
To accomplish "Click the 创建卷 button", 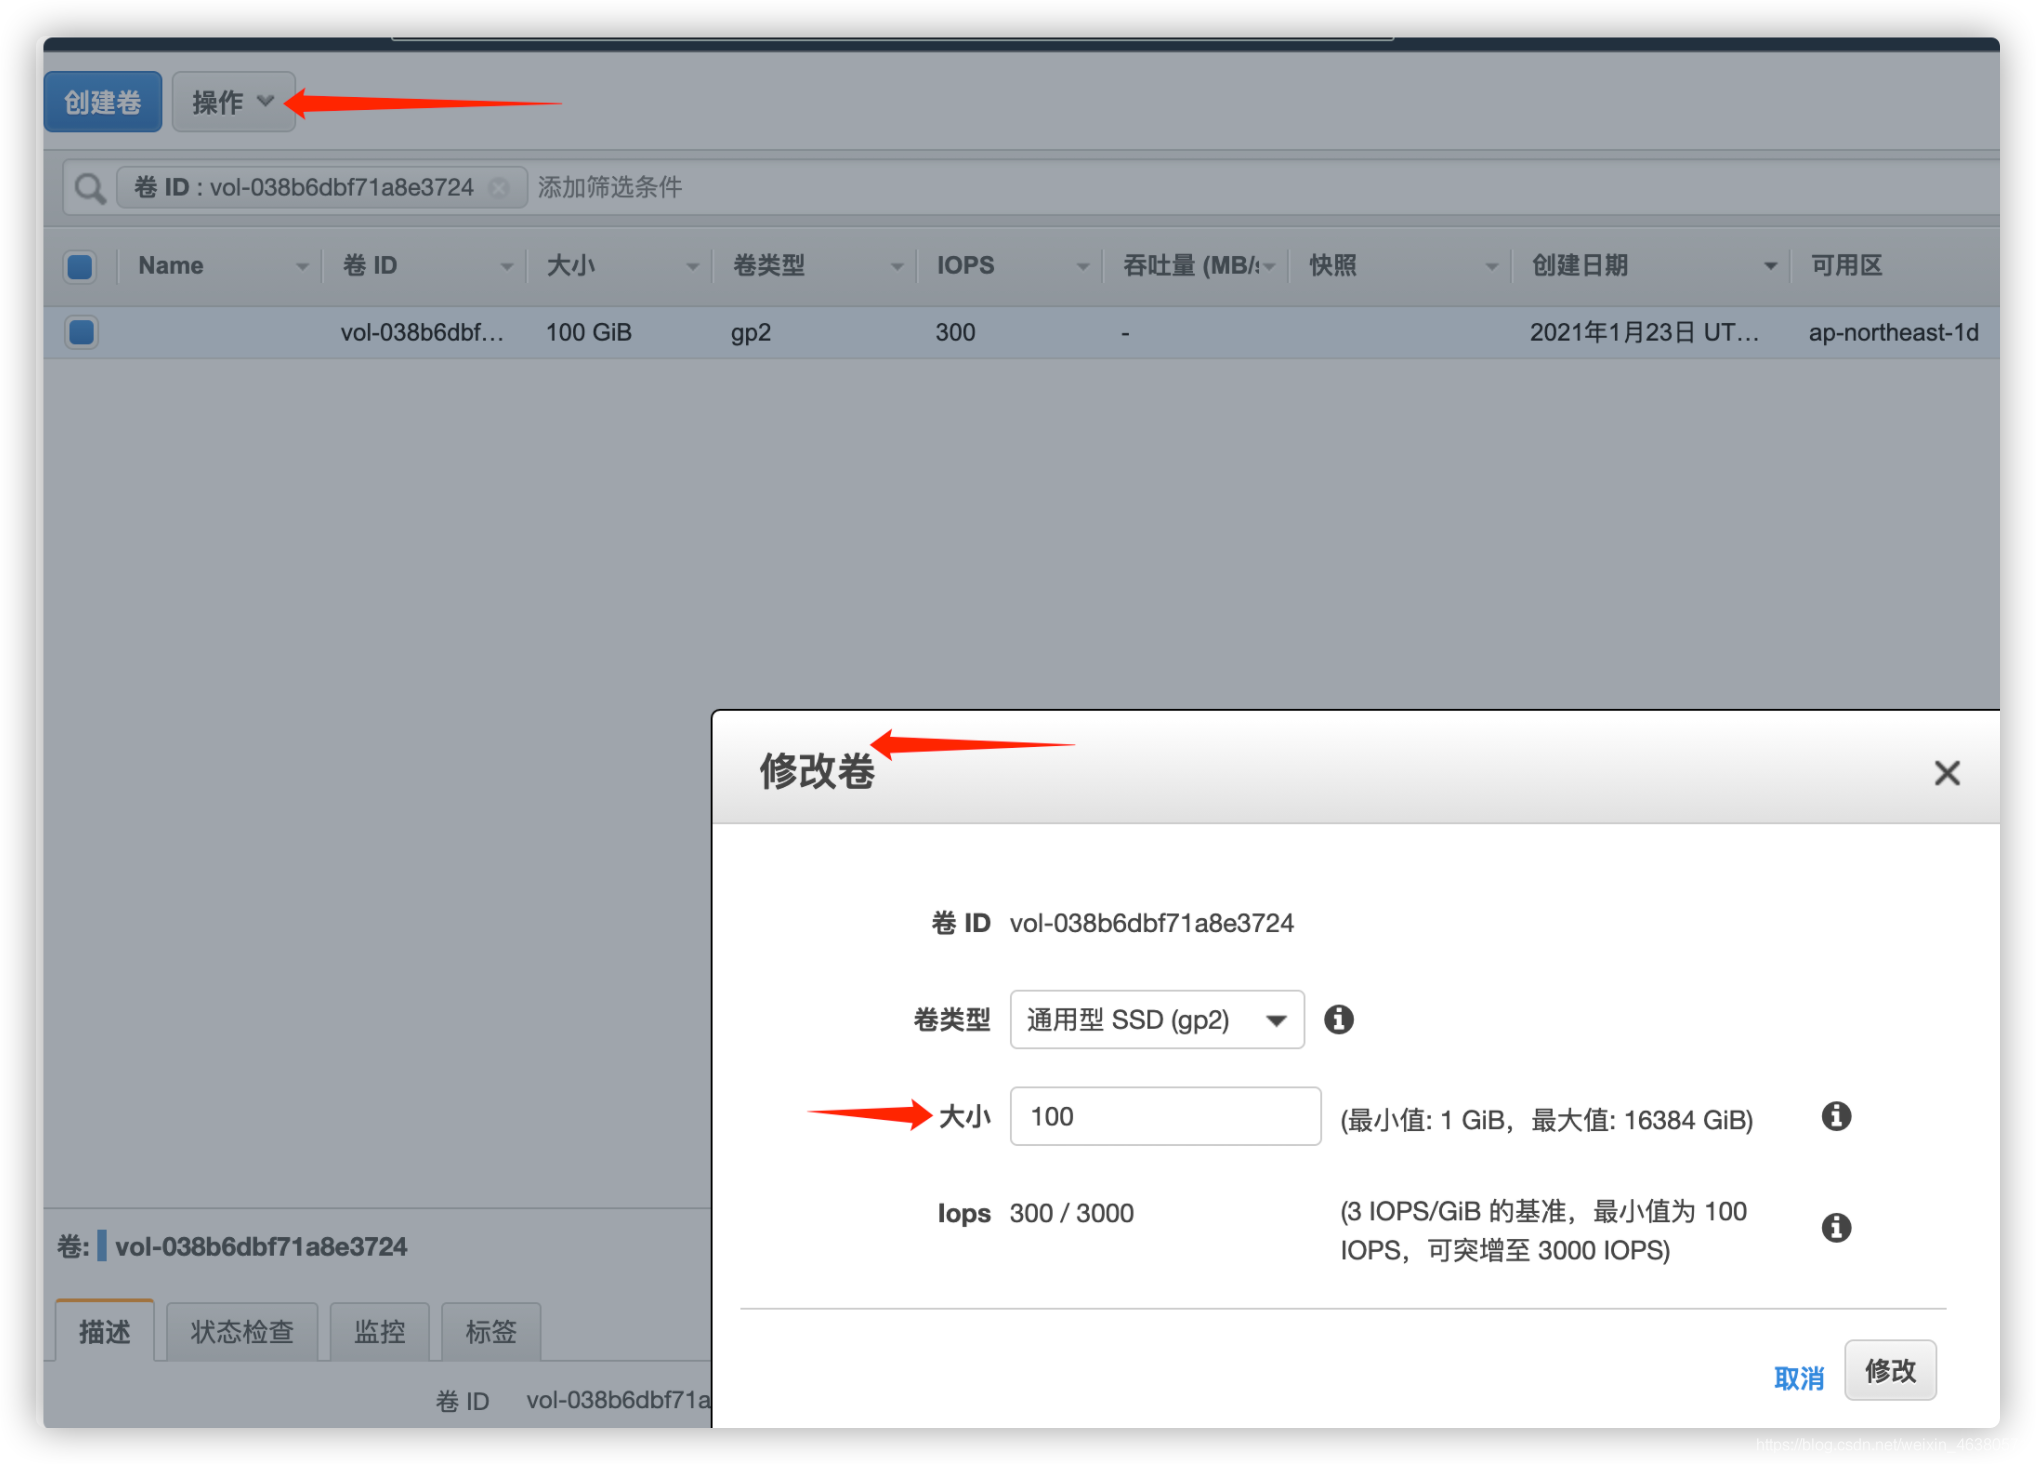I will pos(103,102).
